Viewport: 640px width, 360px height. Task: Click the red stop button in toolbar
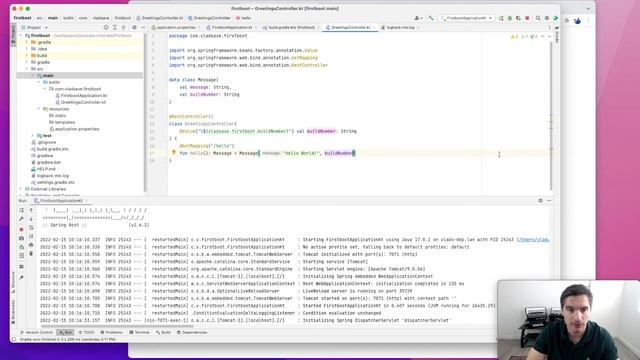(x=527, y=18)
